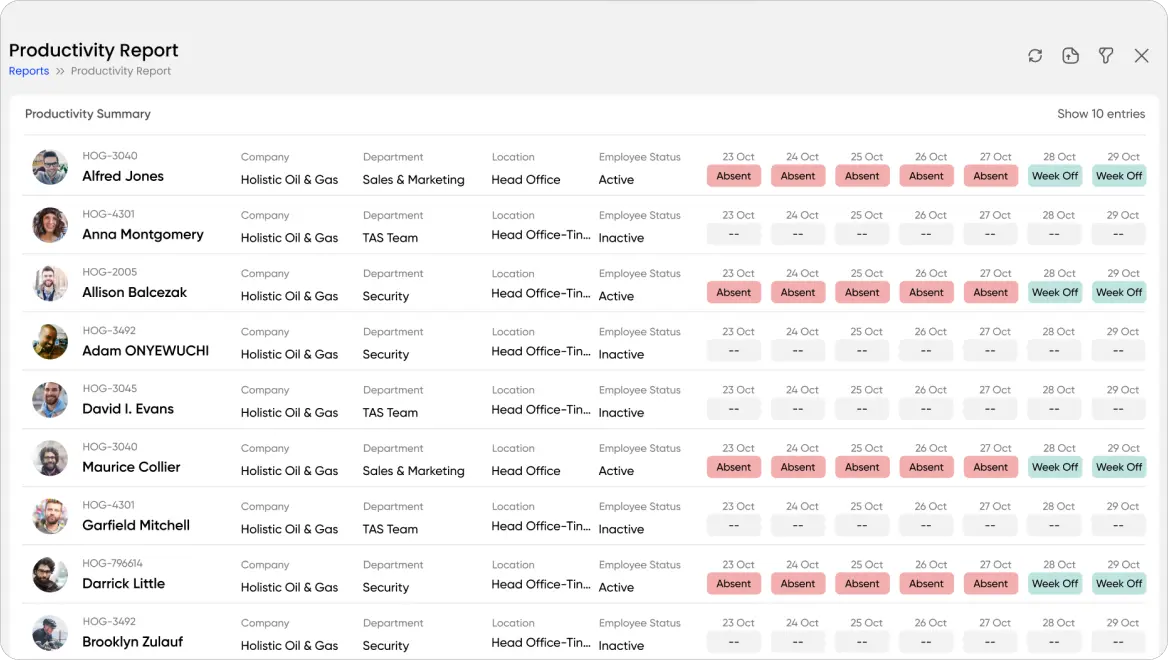Click the Productivity Summary heading
The height and width of the screenshot is (660, 1168).
88,114
